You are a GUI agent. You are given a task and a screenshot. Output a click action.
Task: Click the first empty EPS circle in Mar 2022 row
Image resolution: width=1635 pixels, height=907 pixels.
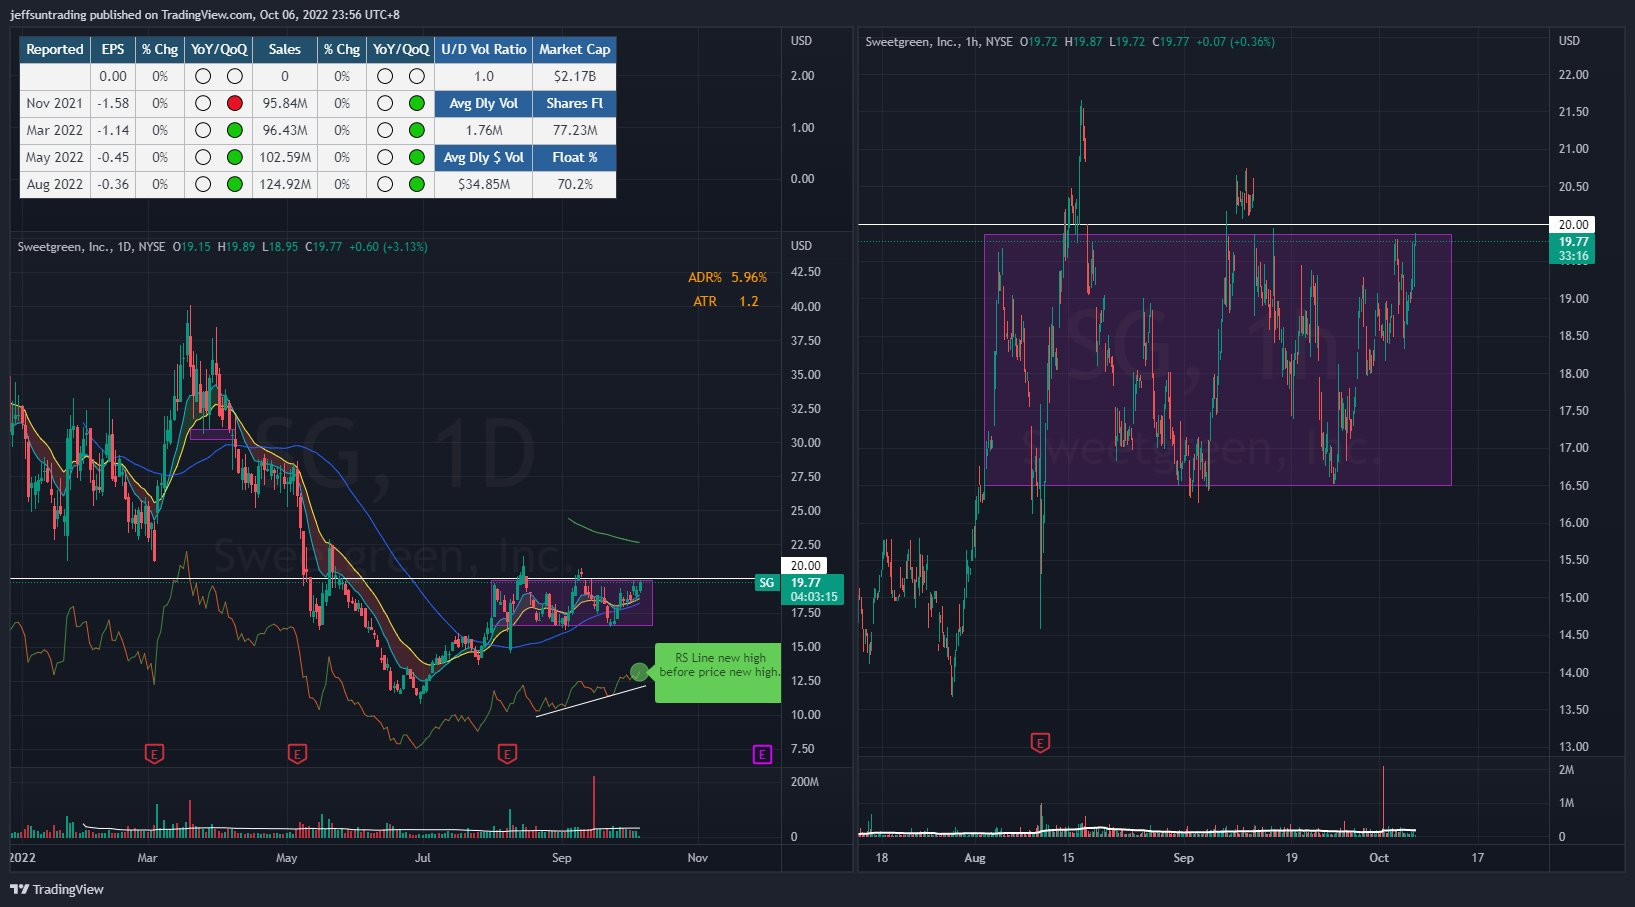pos(203,130)
